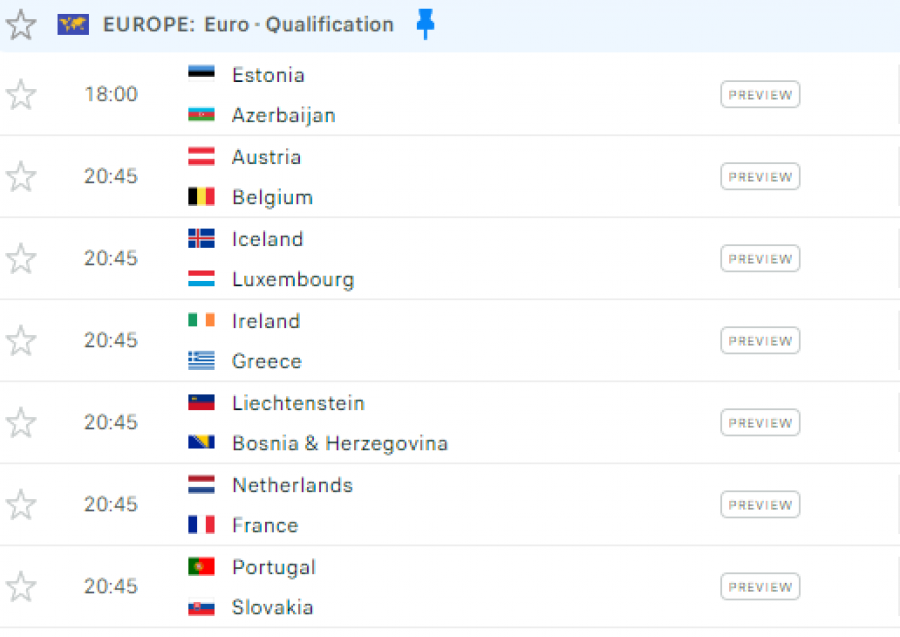Open preview for Estonia vs Azerbaijan

coord(760,95)
